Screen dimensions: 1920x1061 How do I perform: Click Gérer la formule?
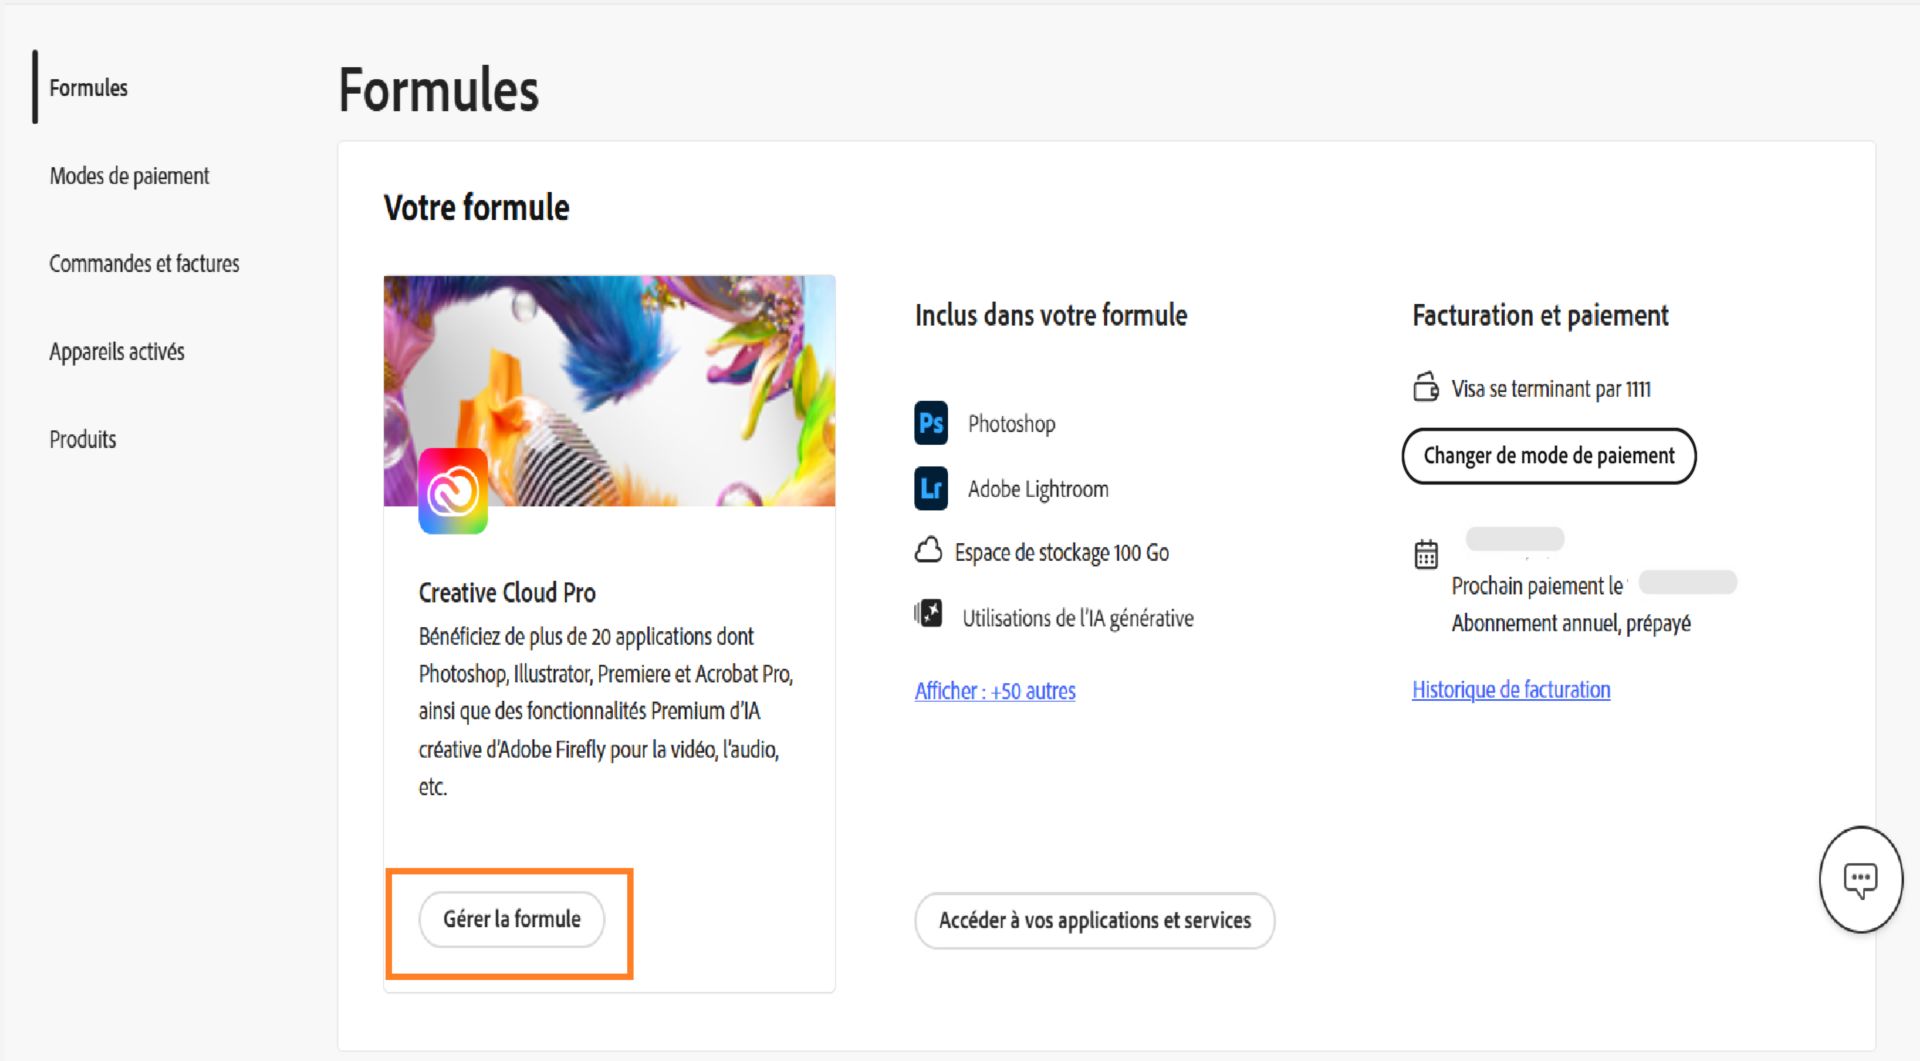point(512,919)
